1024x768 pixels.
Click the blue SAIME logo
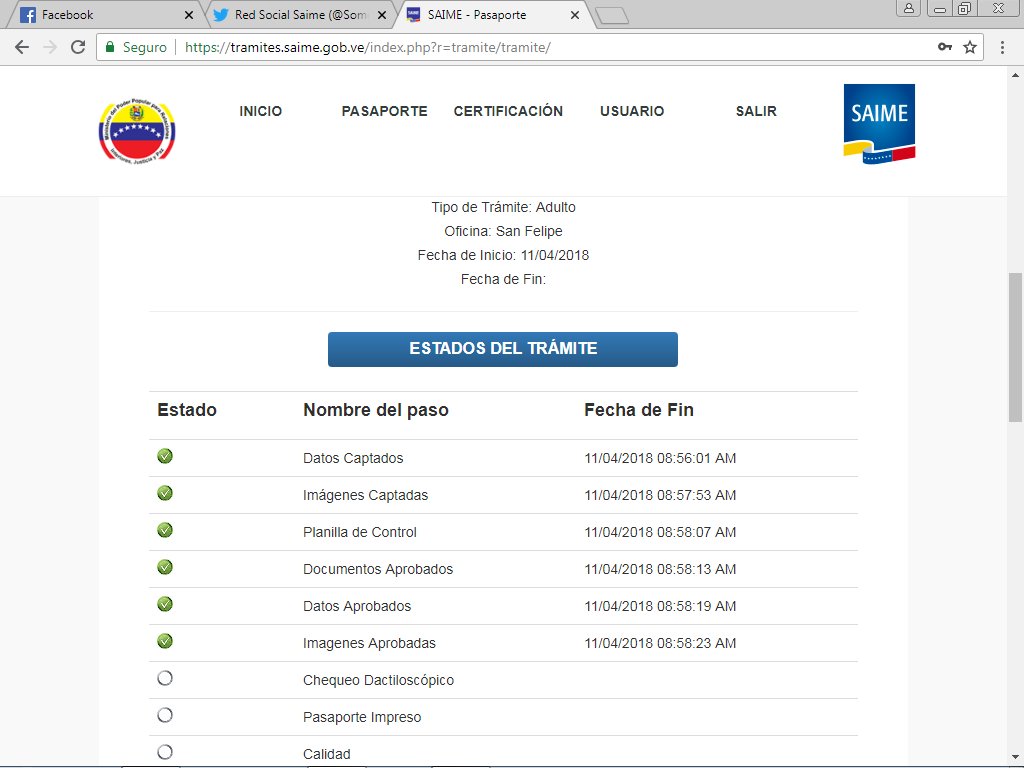(x=879, y=123)
